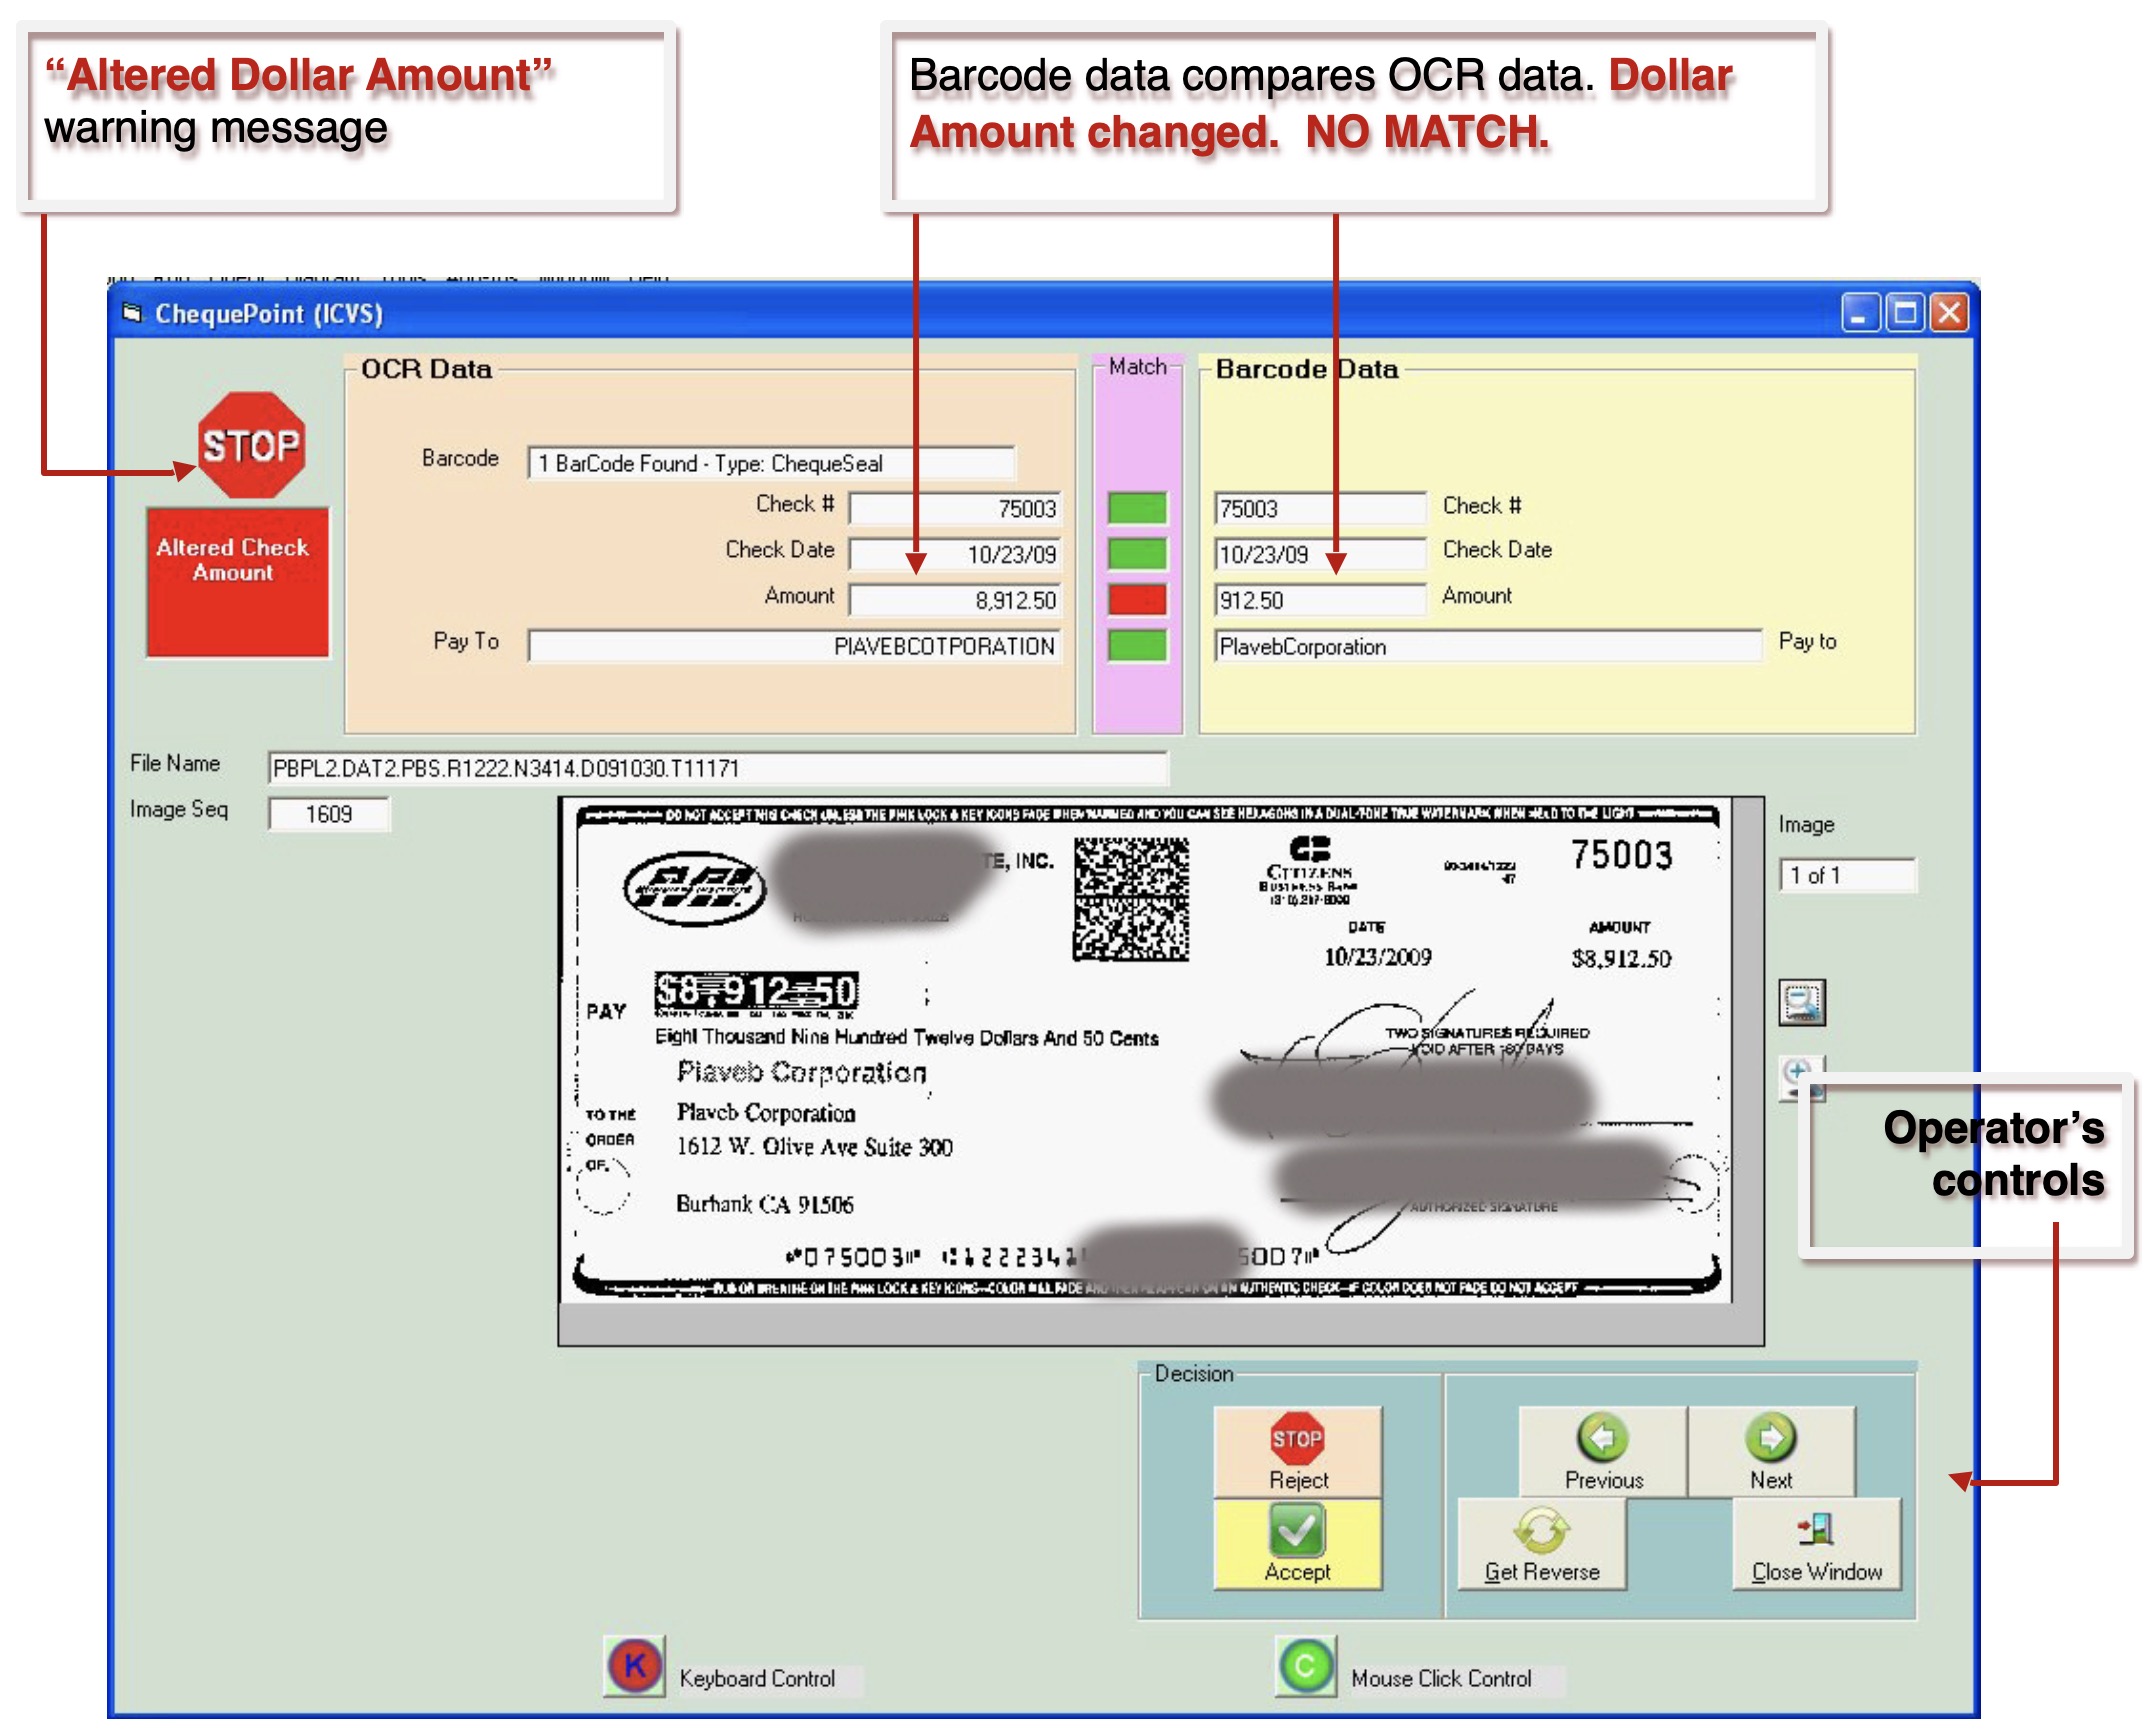Screen dimensions: 2156x1736
Task: Click the green Check # match indicator
Action: [1137, 508]
